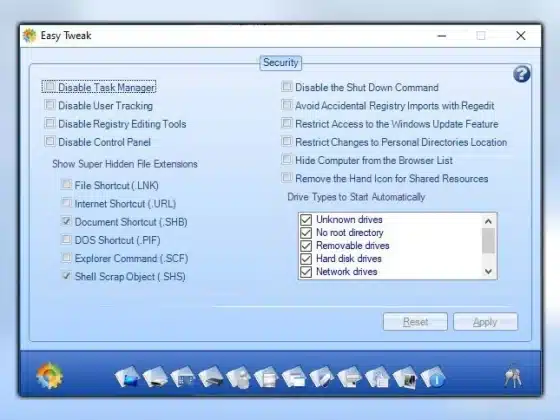Check Disable Registry Editing Tools
Image resolution: width=560 pixels, height=420 pixels.
tap(50, 123)
